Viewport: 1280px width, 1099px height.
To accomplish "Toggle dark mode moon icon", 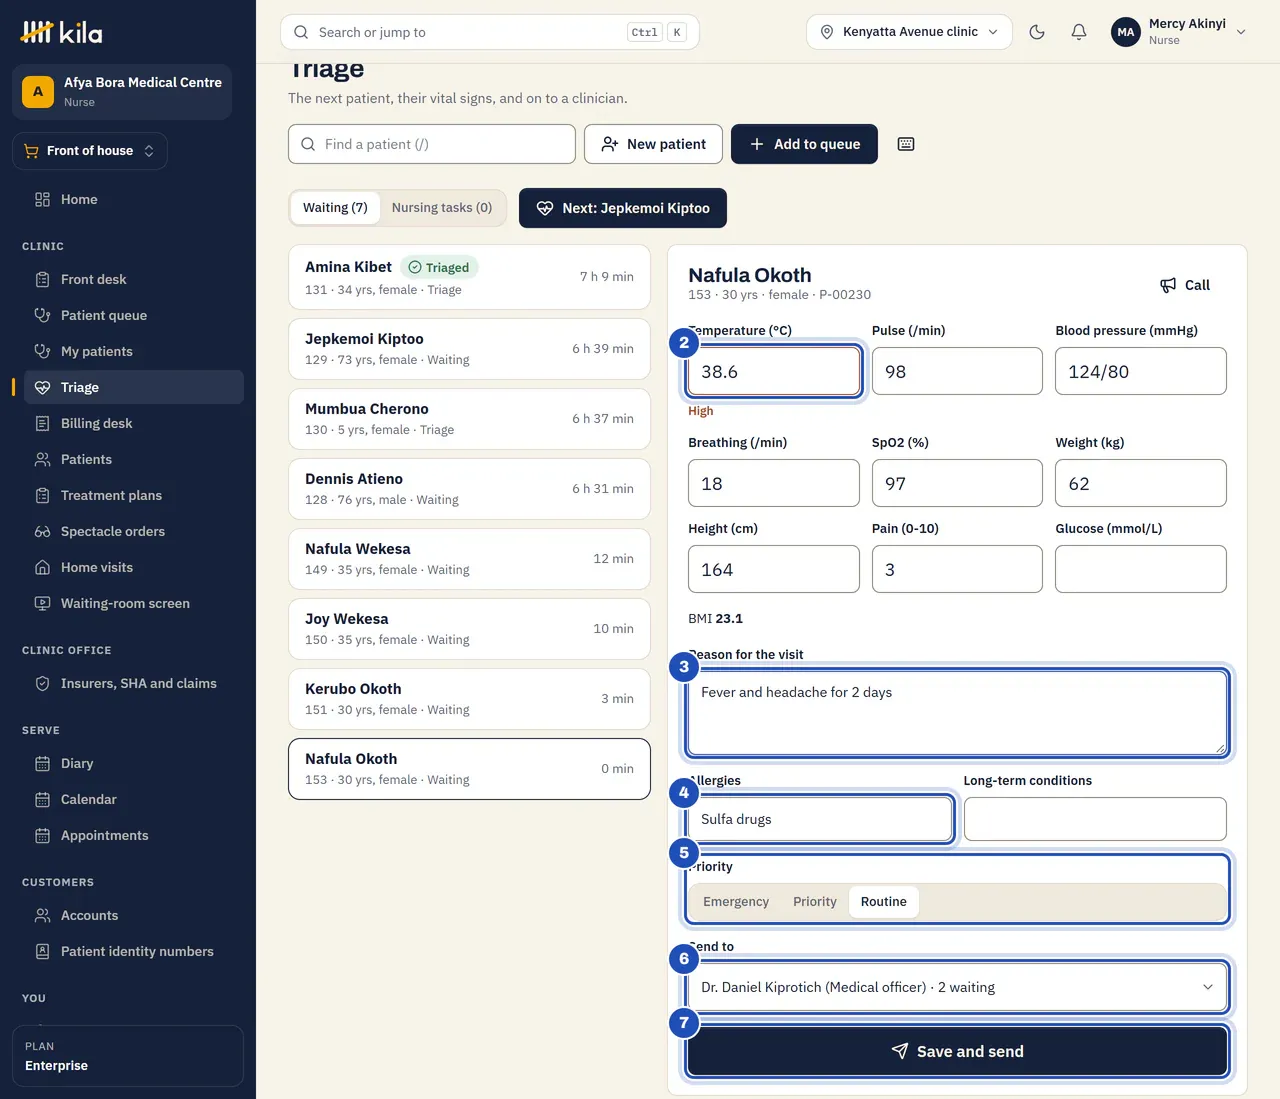I will tap(1037, 32).
